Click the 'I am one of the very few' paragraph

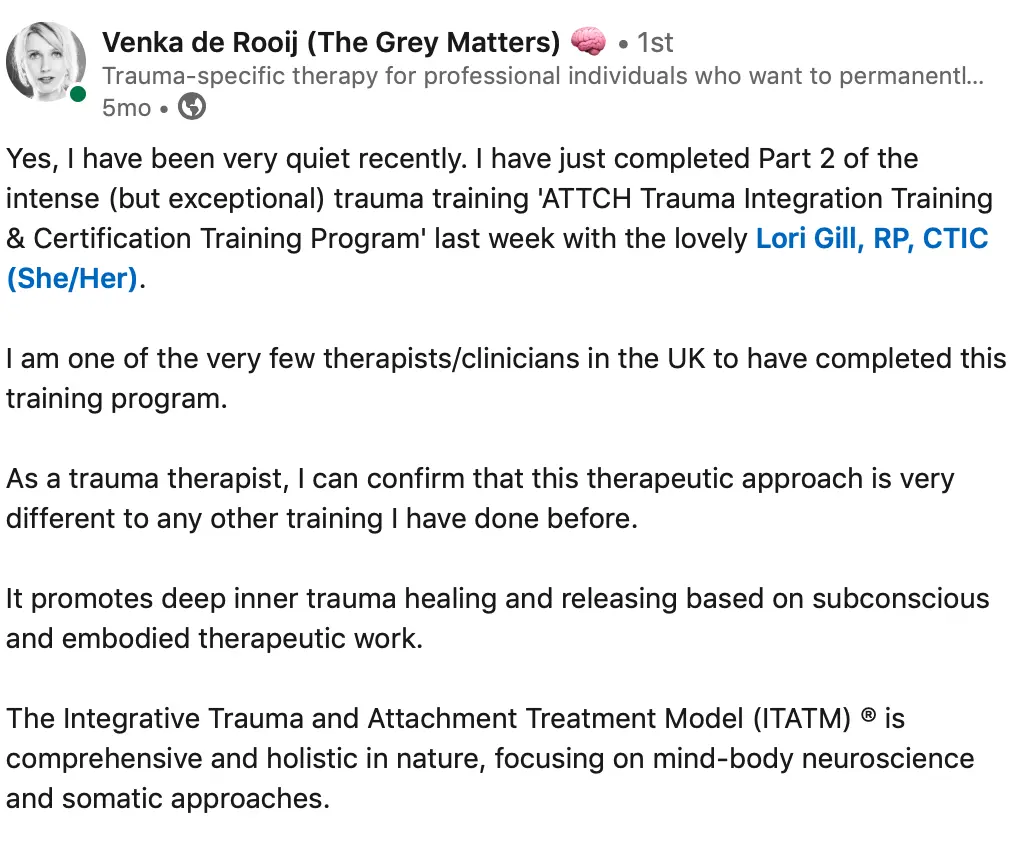click(x=400, y=359)
